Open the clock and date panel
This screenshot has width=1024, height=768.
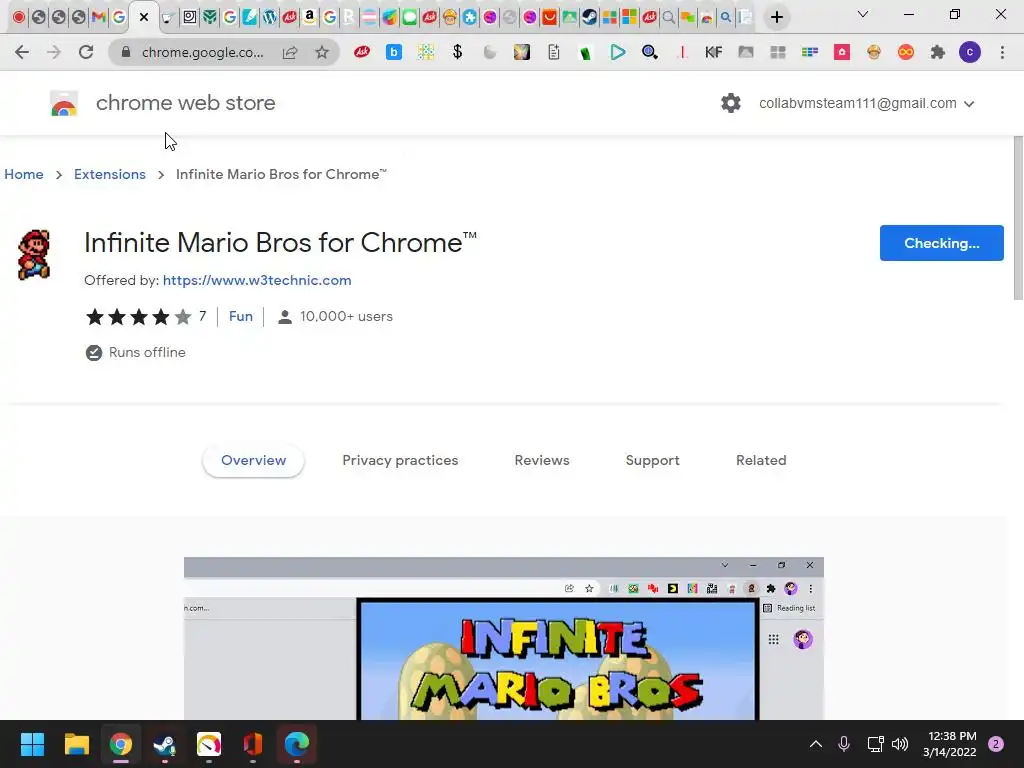950,744
